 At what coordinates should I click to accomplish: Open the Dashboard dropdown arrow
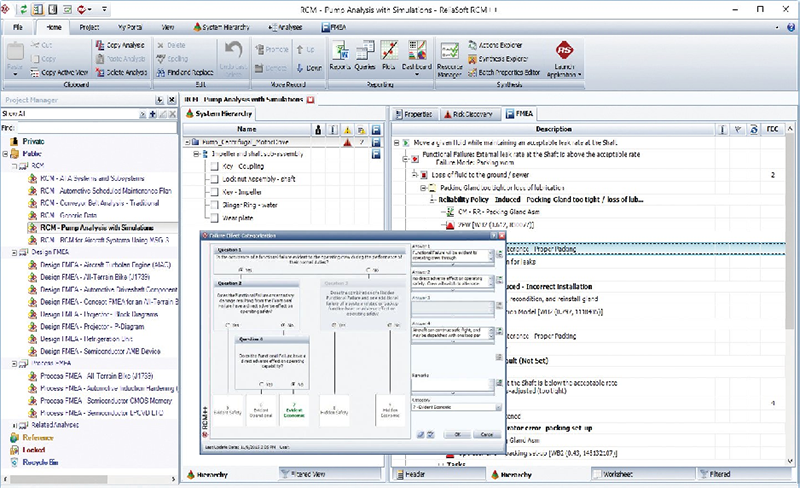click(417, 75)
